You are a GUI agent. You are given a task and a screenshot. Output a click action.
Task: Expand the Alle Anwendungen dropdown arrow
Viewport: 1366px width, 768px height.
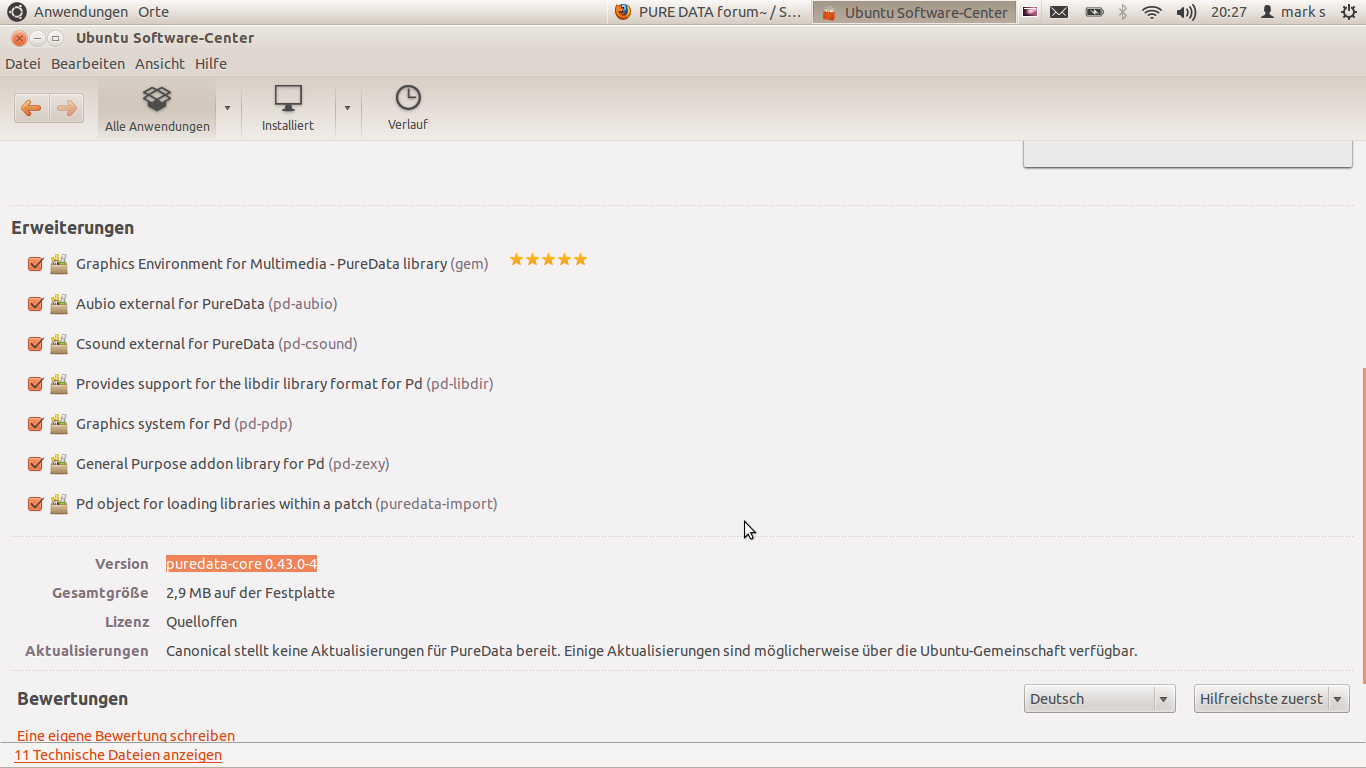(x=228, y=108)
